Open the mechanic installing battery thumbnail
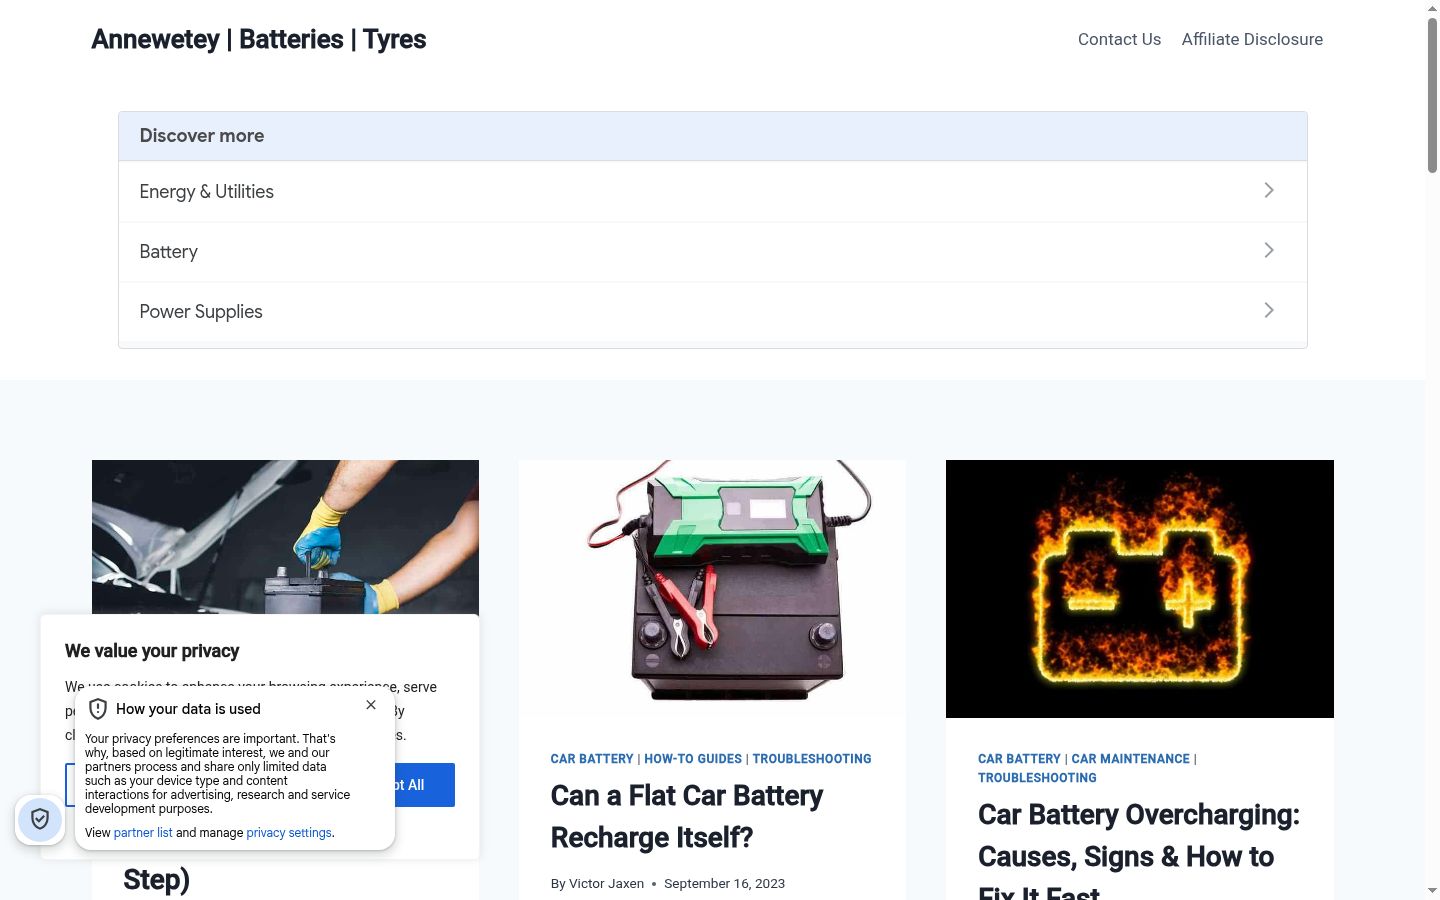 pos(285,537)
